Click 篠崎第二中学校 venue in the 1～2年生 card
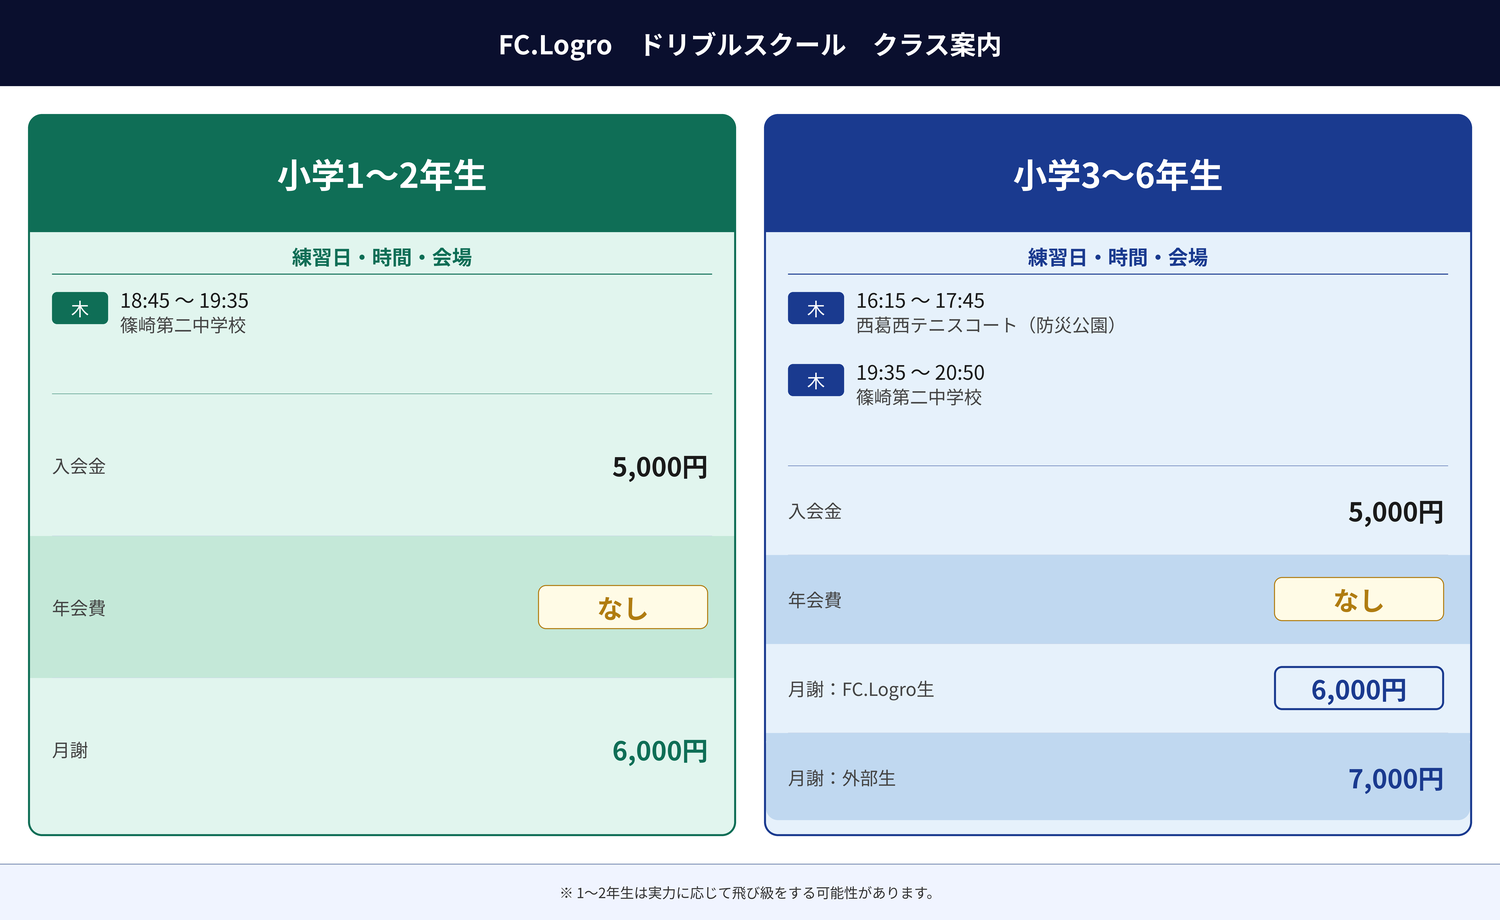Screen dimensions: 1500x920 coord(183,326)
